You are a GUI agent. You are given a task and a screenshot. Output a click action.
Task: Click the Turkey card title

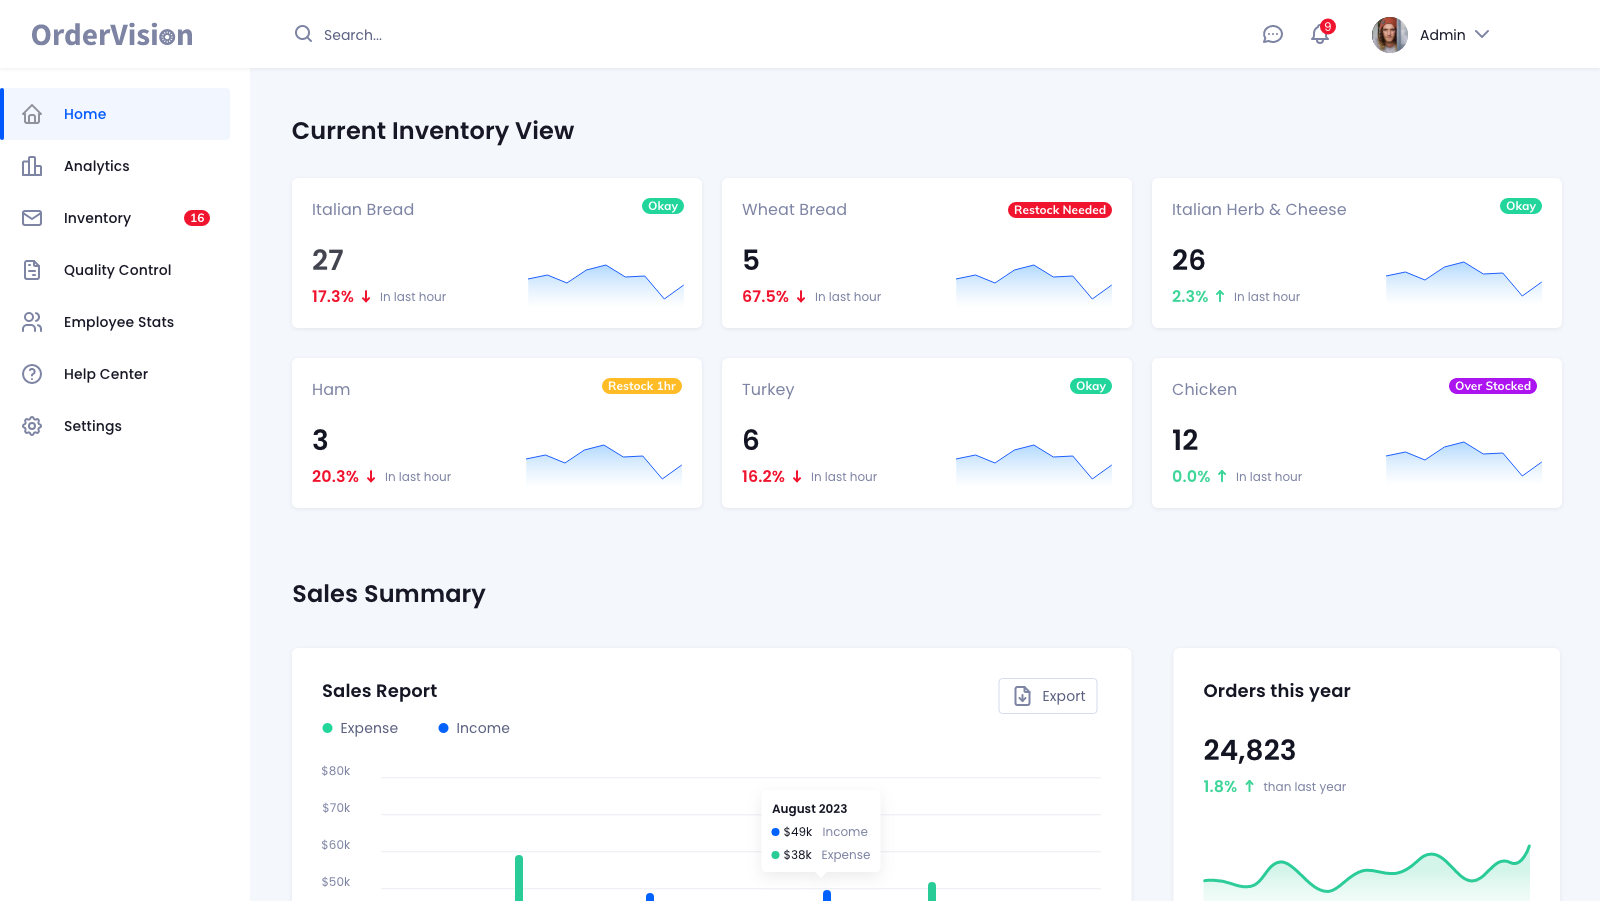pyautogui.click(x=768, y=390)
